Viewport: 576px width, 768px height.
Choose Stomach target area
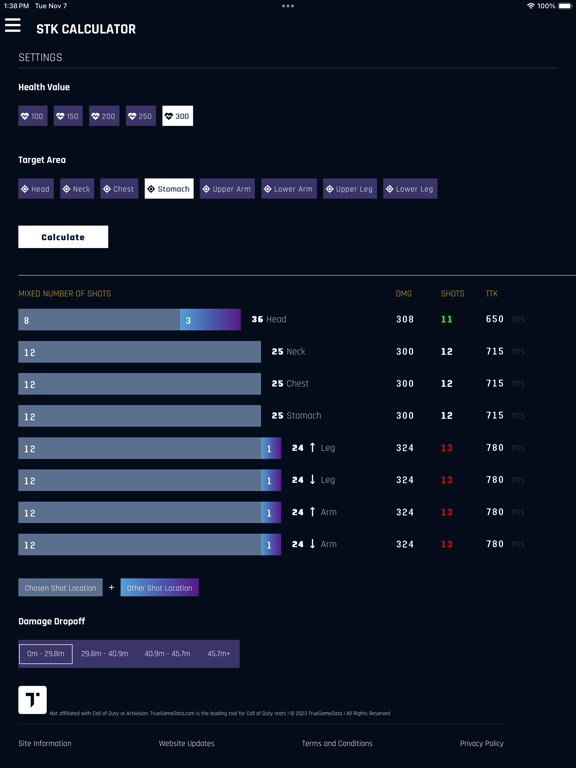pos(169,189)
